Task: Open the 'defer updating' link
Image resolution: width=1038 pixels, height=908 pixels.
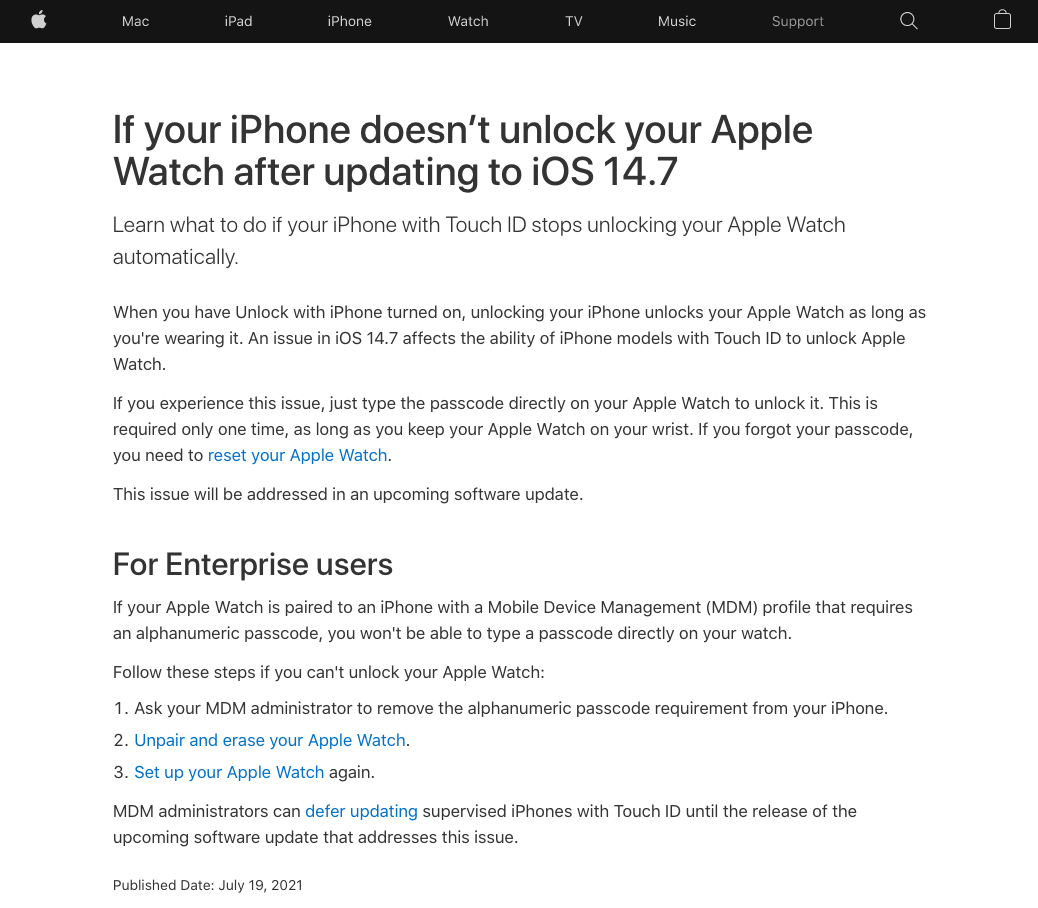Action: click(x=361, y=811)
